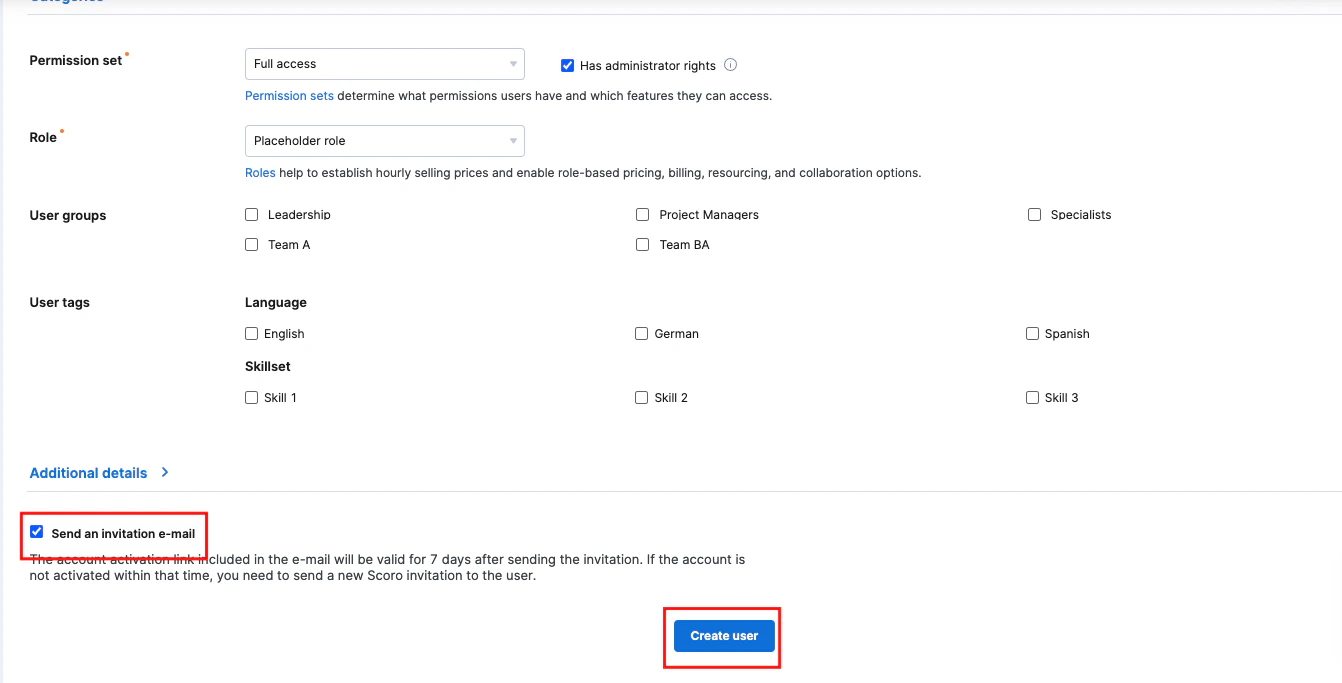1342x683 pixels.
Task: Enable the Project Managers group
Action: (642, 214)
